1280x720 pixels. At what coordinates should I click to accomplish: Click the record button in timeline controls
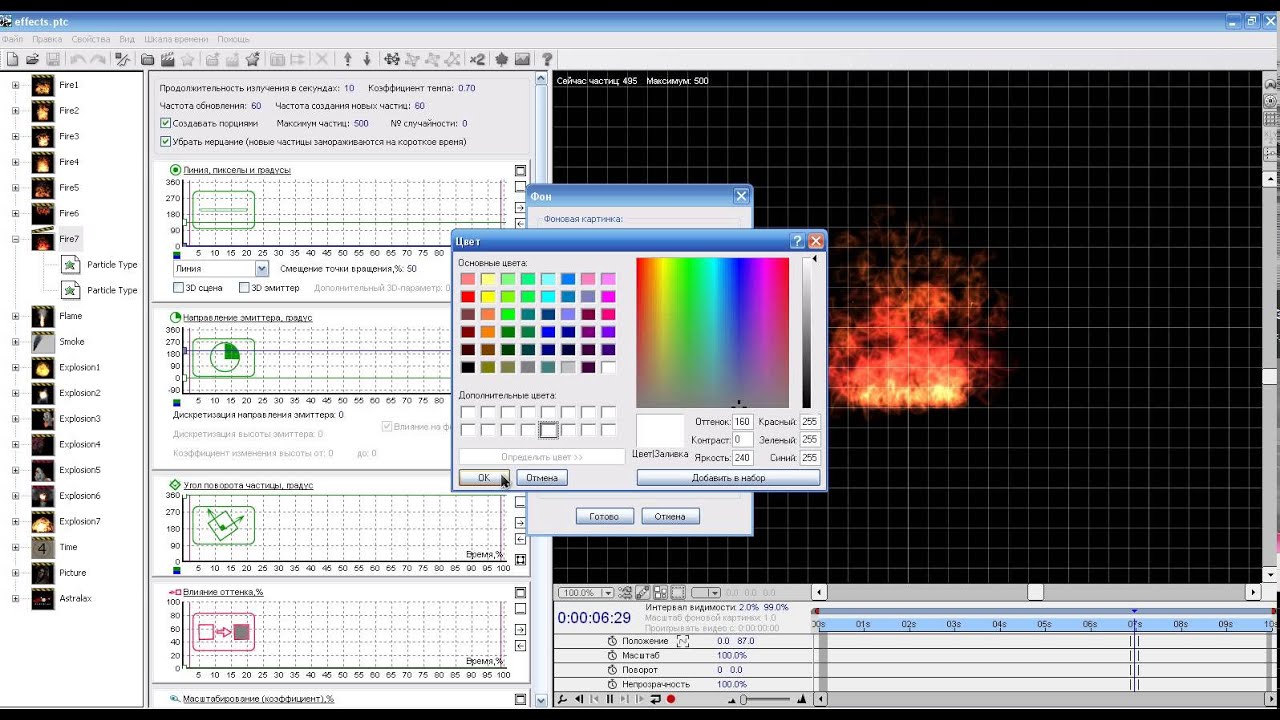[671, 699]
